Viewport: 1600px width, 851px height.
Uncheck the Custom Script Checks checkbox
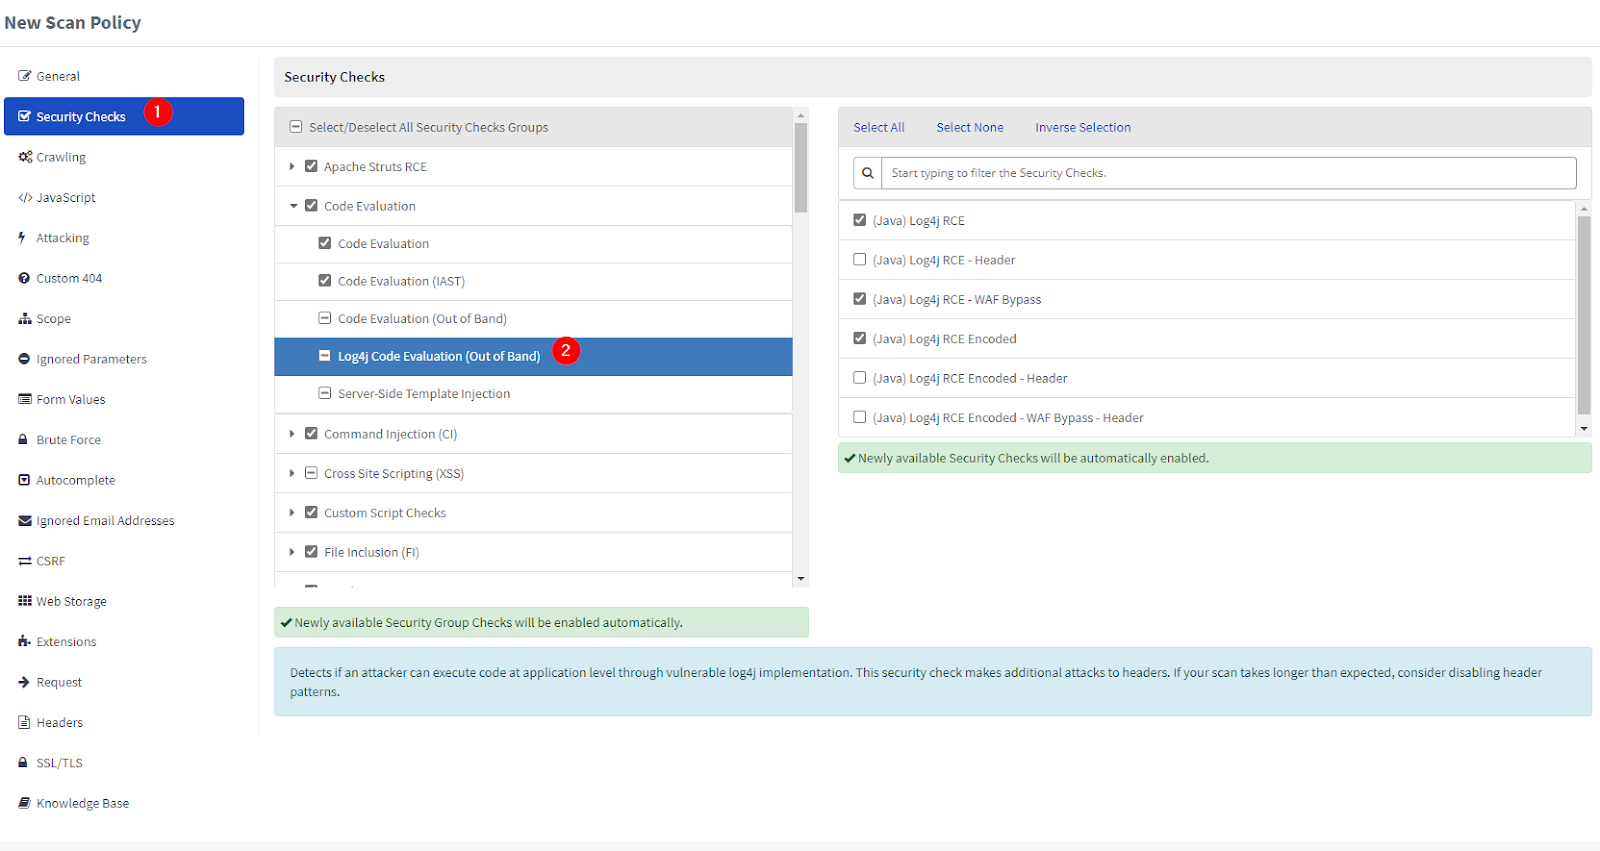tap(311, 512)
